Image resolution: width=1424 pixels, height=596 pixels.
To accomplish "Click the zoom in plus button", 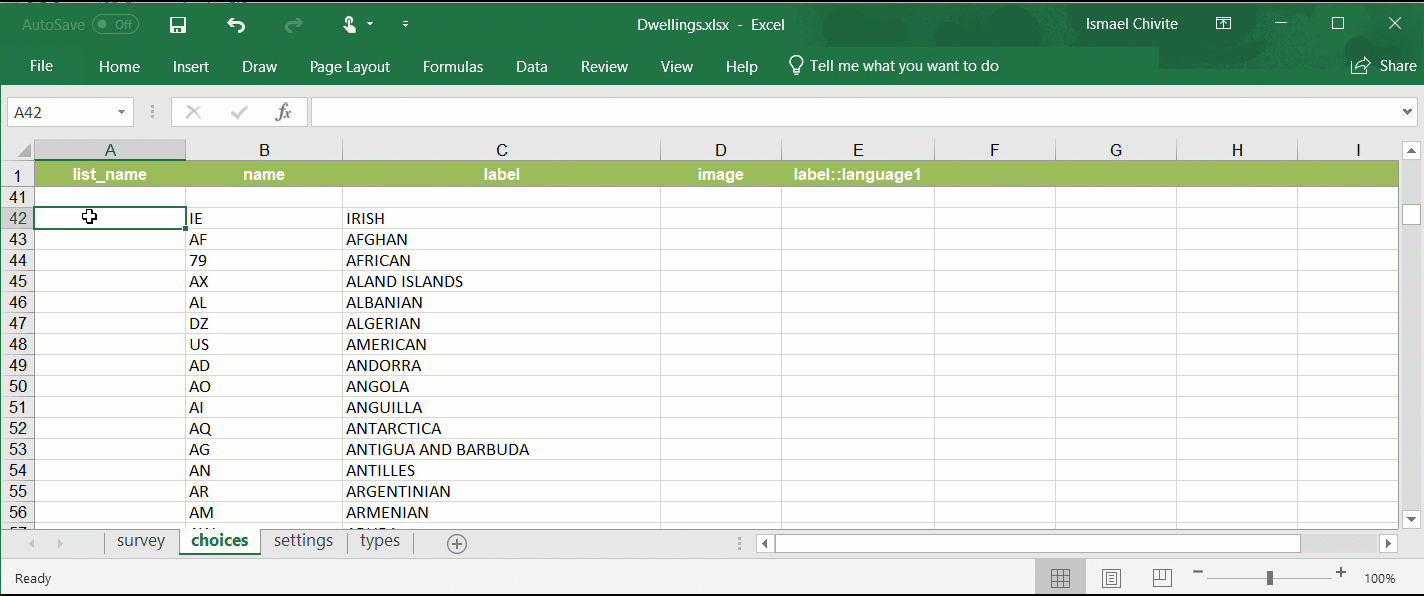I will pyautogui.click(x=1341, y=573).
